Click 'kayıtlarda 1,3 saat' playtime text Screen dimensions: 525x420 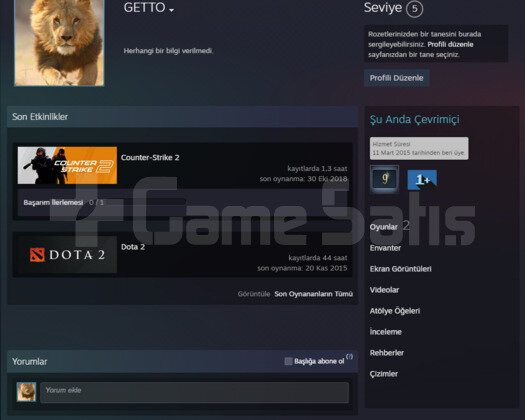coord(317,168)
